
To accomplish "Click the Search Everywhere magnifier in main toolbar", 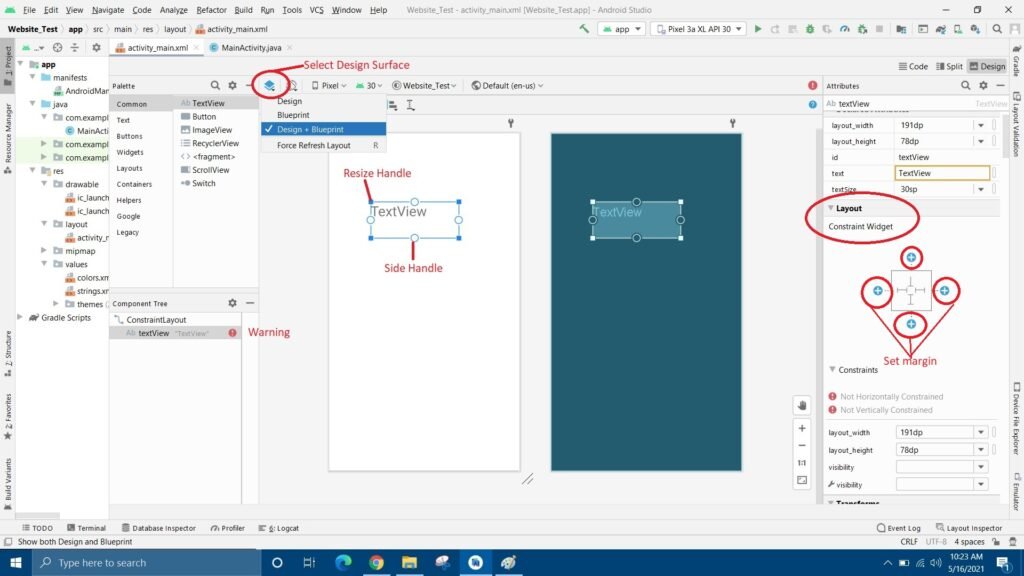I will point(997,29).
